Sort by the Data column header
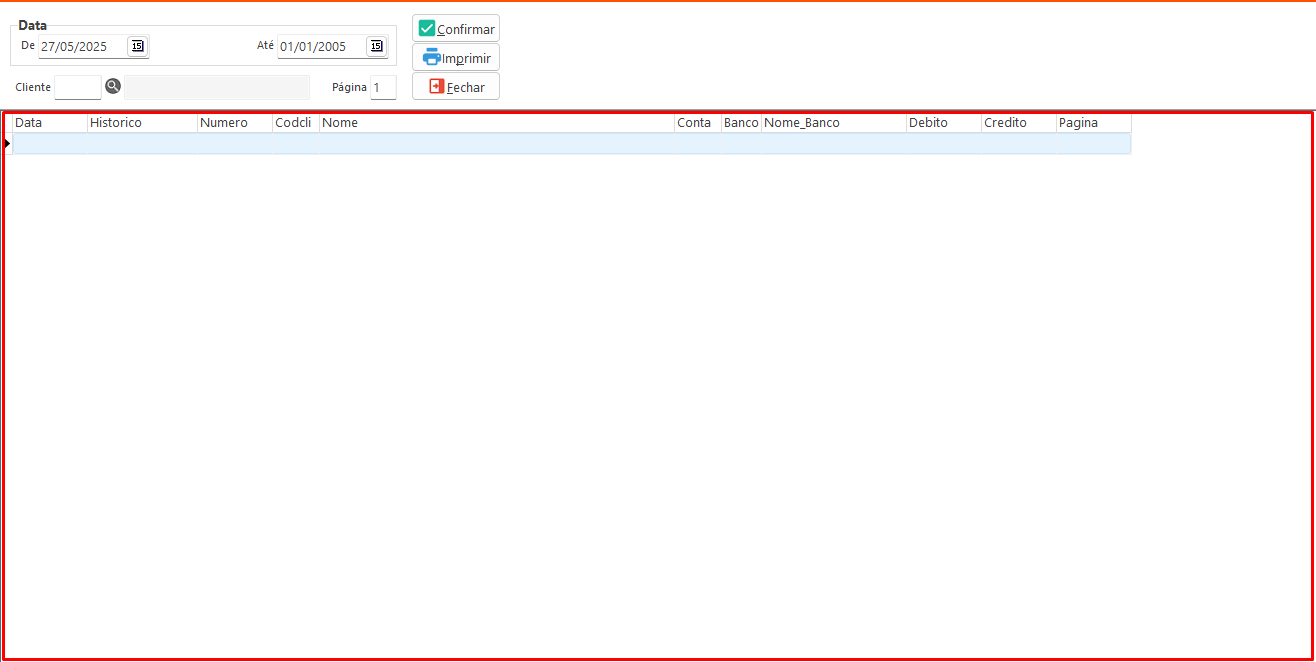The image size is (1316, 662). 49,123
